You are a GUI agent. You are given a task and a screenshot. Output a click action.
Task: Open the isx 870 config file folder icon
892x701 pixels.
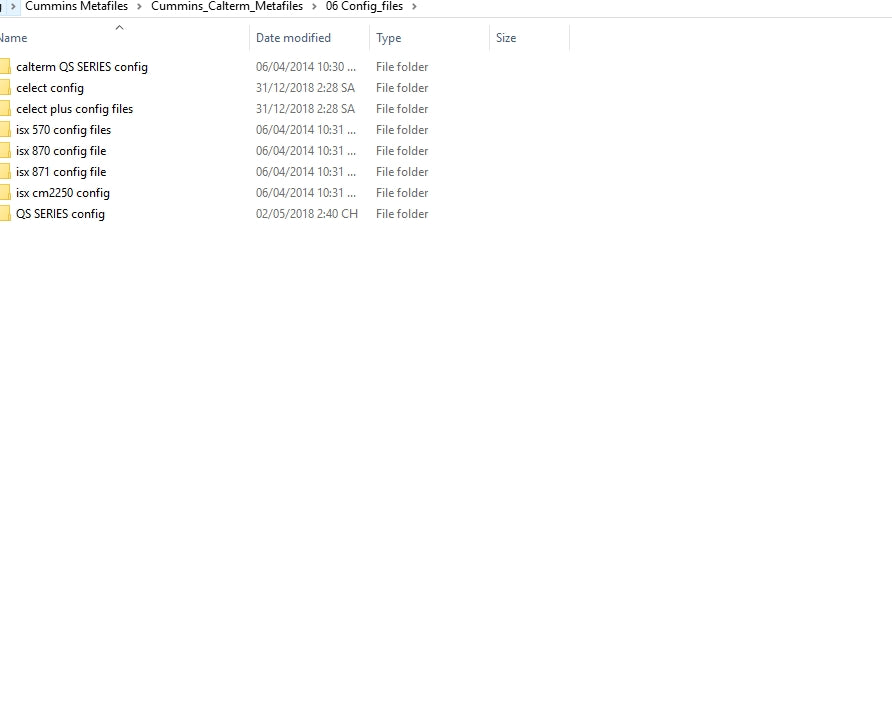8,150
